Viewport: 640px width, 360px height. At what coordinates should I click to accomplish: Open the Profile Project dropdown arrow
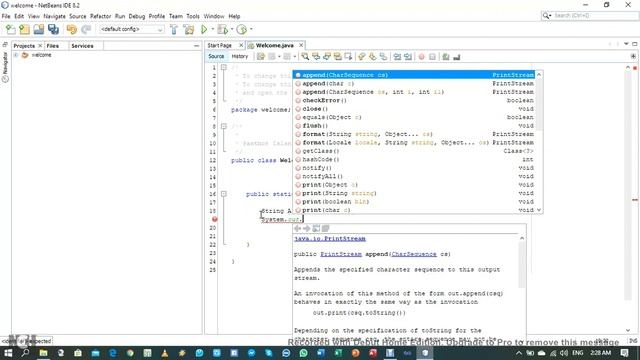[251, 29]
